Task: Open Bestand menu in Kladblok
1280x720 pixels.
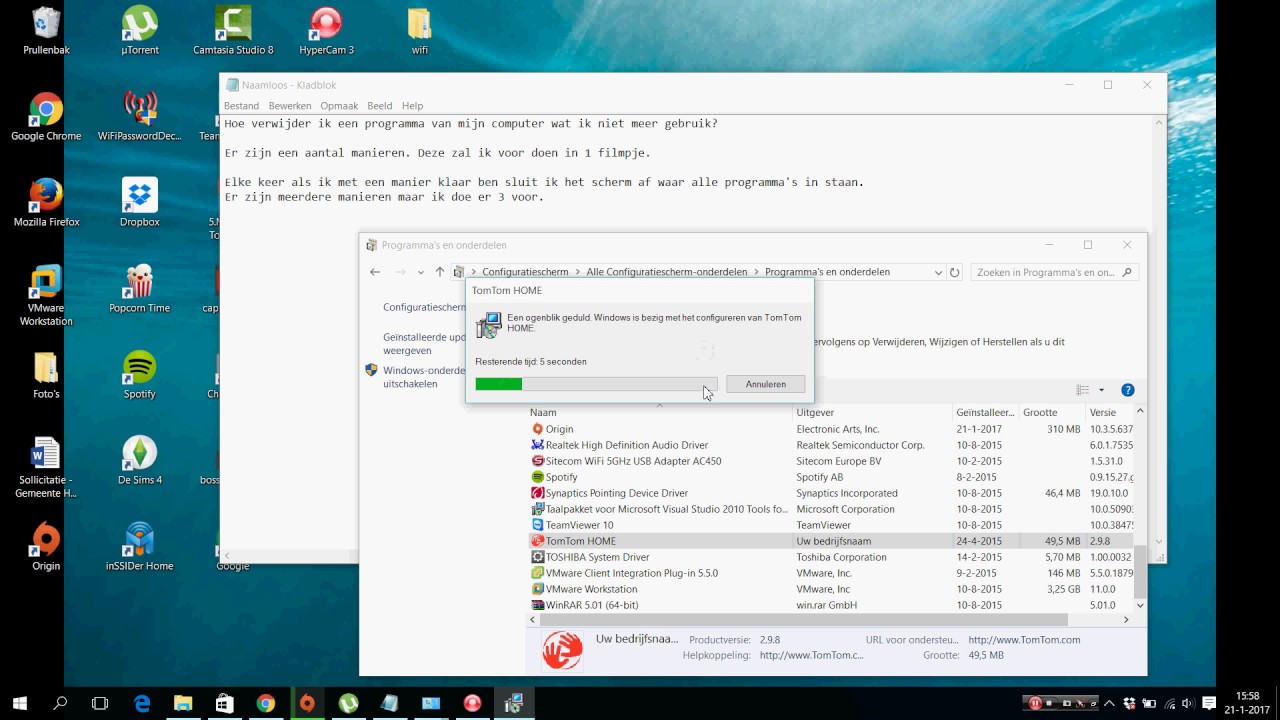Action: (241, 105)
